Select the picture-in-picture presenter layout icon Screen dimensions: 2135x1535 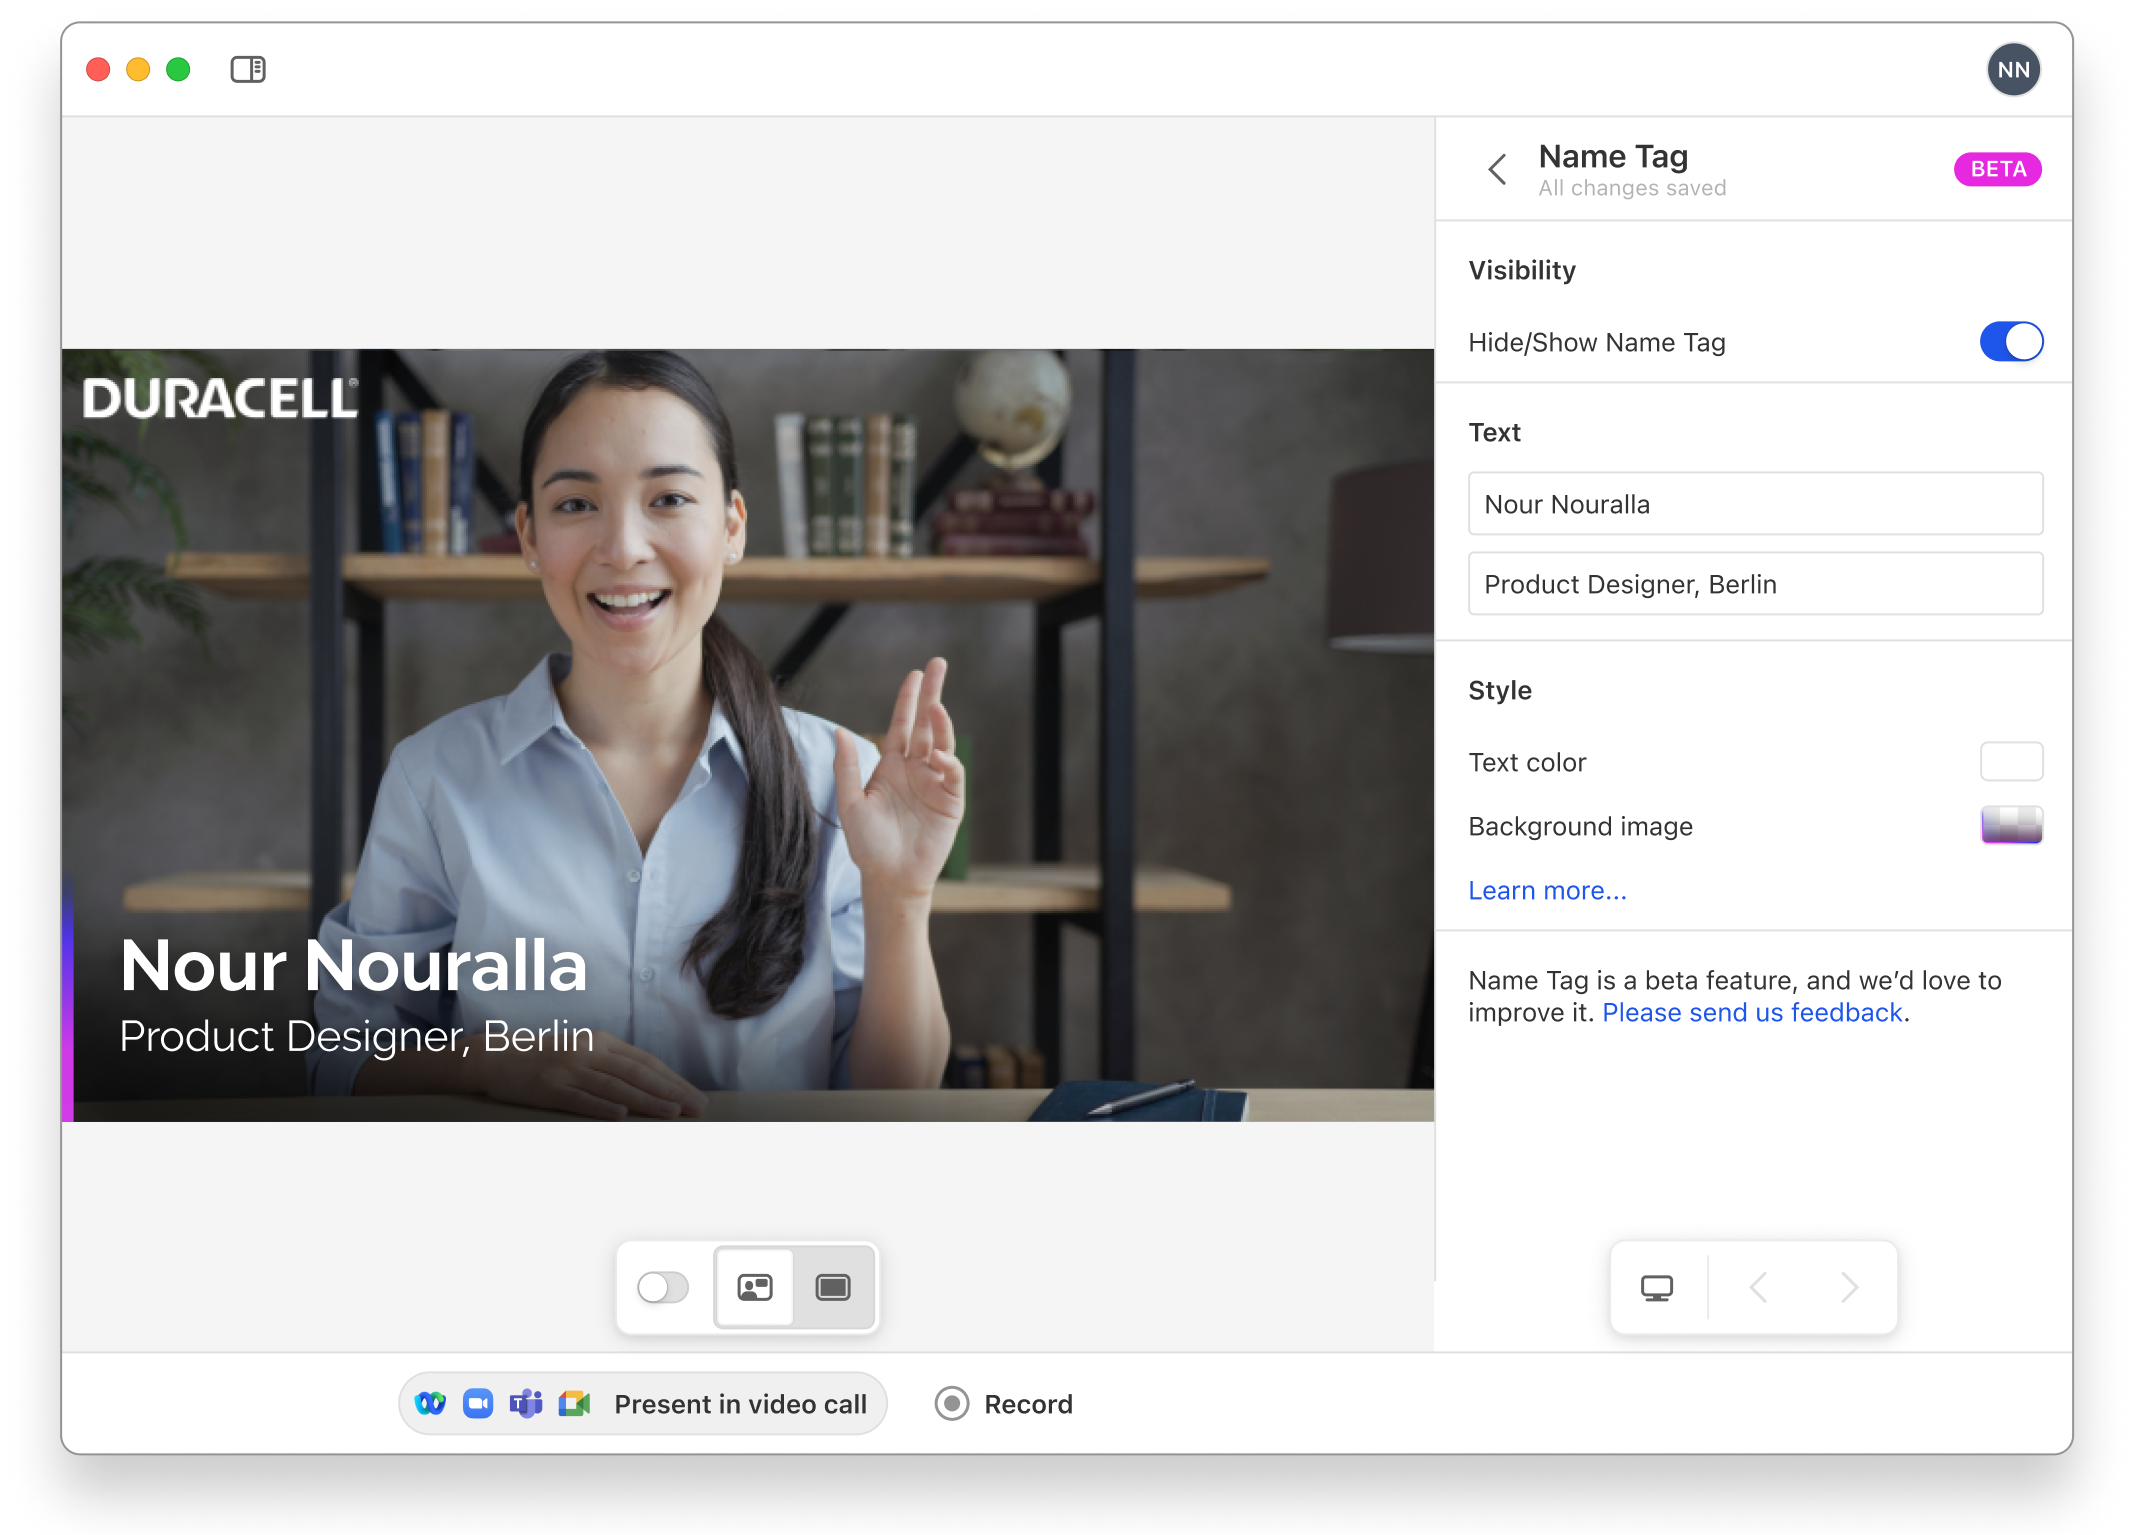755,1287
